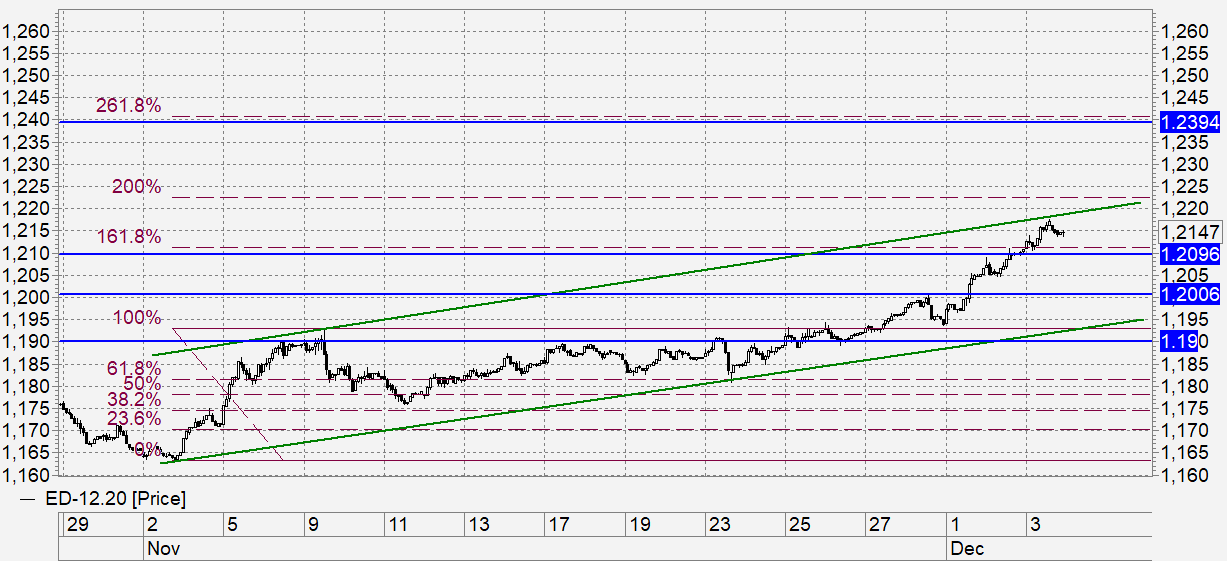Viewport: 1227px width, 561px height.
Task: Click the Dec month label on time axis
Action: tap(966, 548)
